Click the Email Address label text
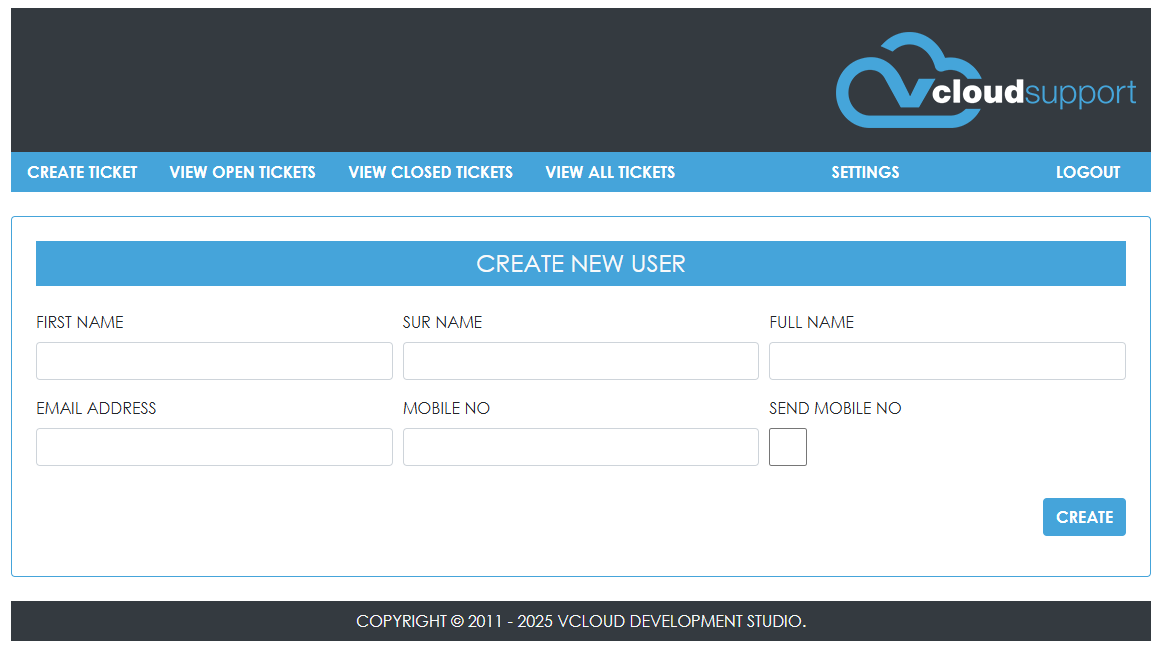Viewport: 1160px width, 653px height. 96,408
